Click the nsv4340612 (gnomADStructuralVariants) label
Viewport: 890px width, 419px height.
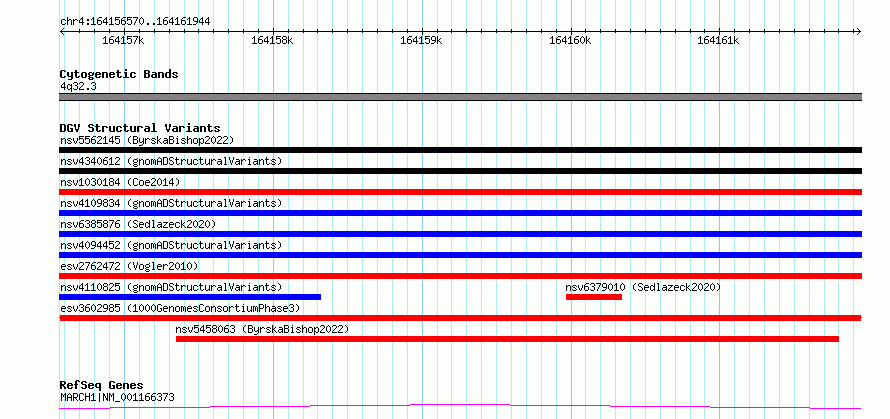[171, 161]
